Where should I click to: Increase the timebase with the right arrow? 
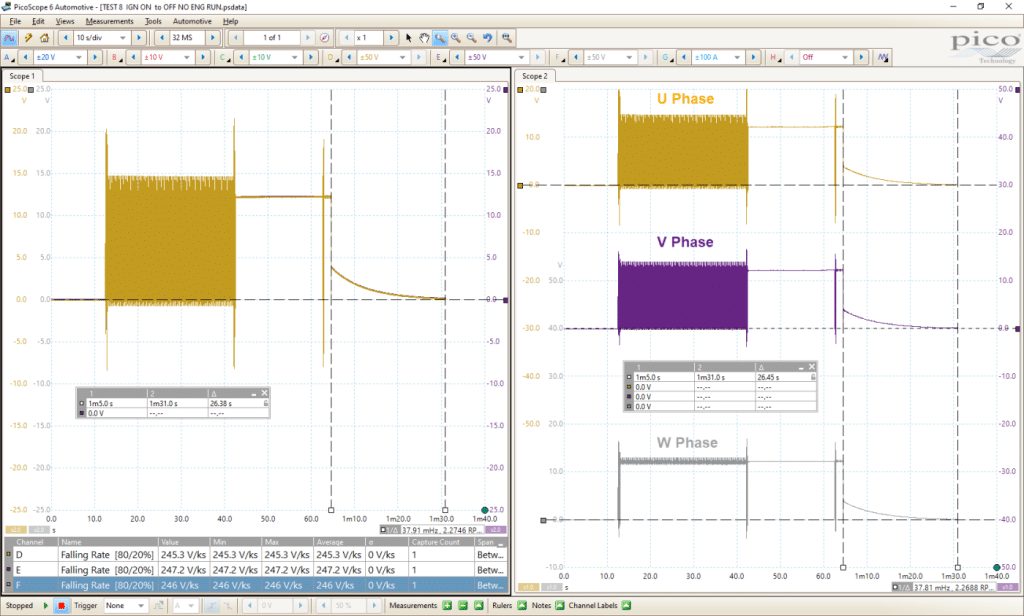point(138,38)
